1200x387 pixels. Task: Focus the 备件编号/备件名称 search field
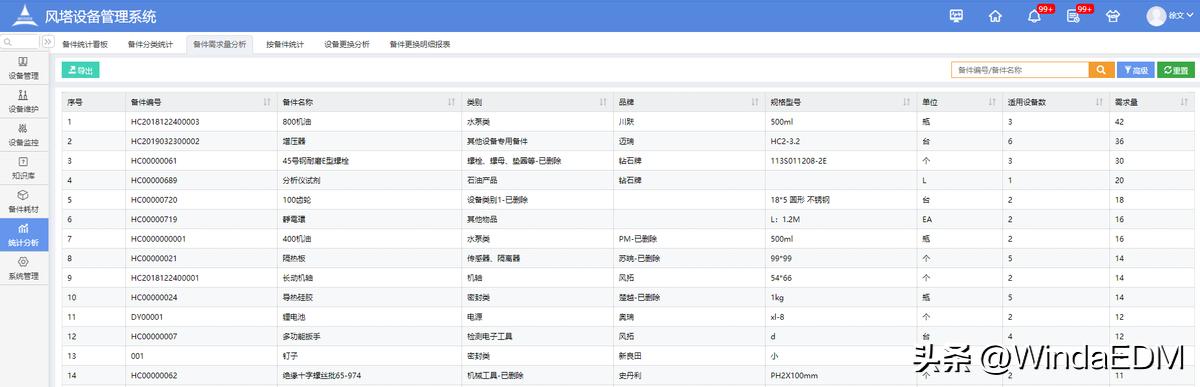point(1019,70)
